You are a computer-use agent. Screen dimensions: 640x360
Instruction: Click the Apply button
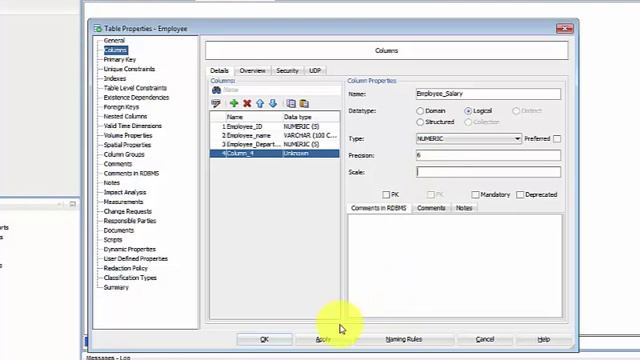tap(323, 339)
